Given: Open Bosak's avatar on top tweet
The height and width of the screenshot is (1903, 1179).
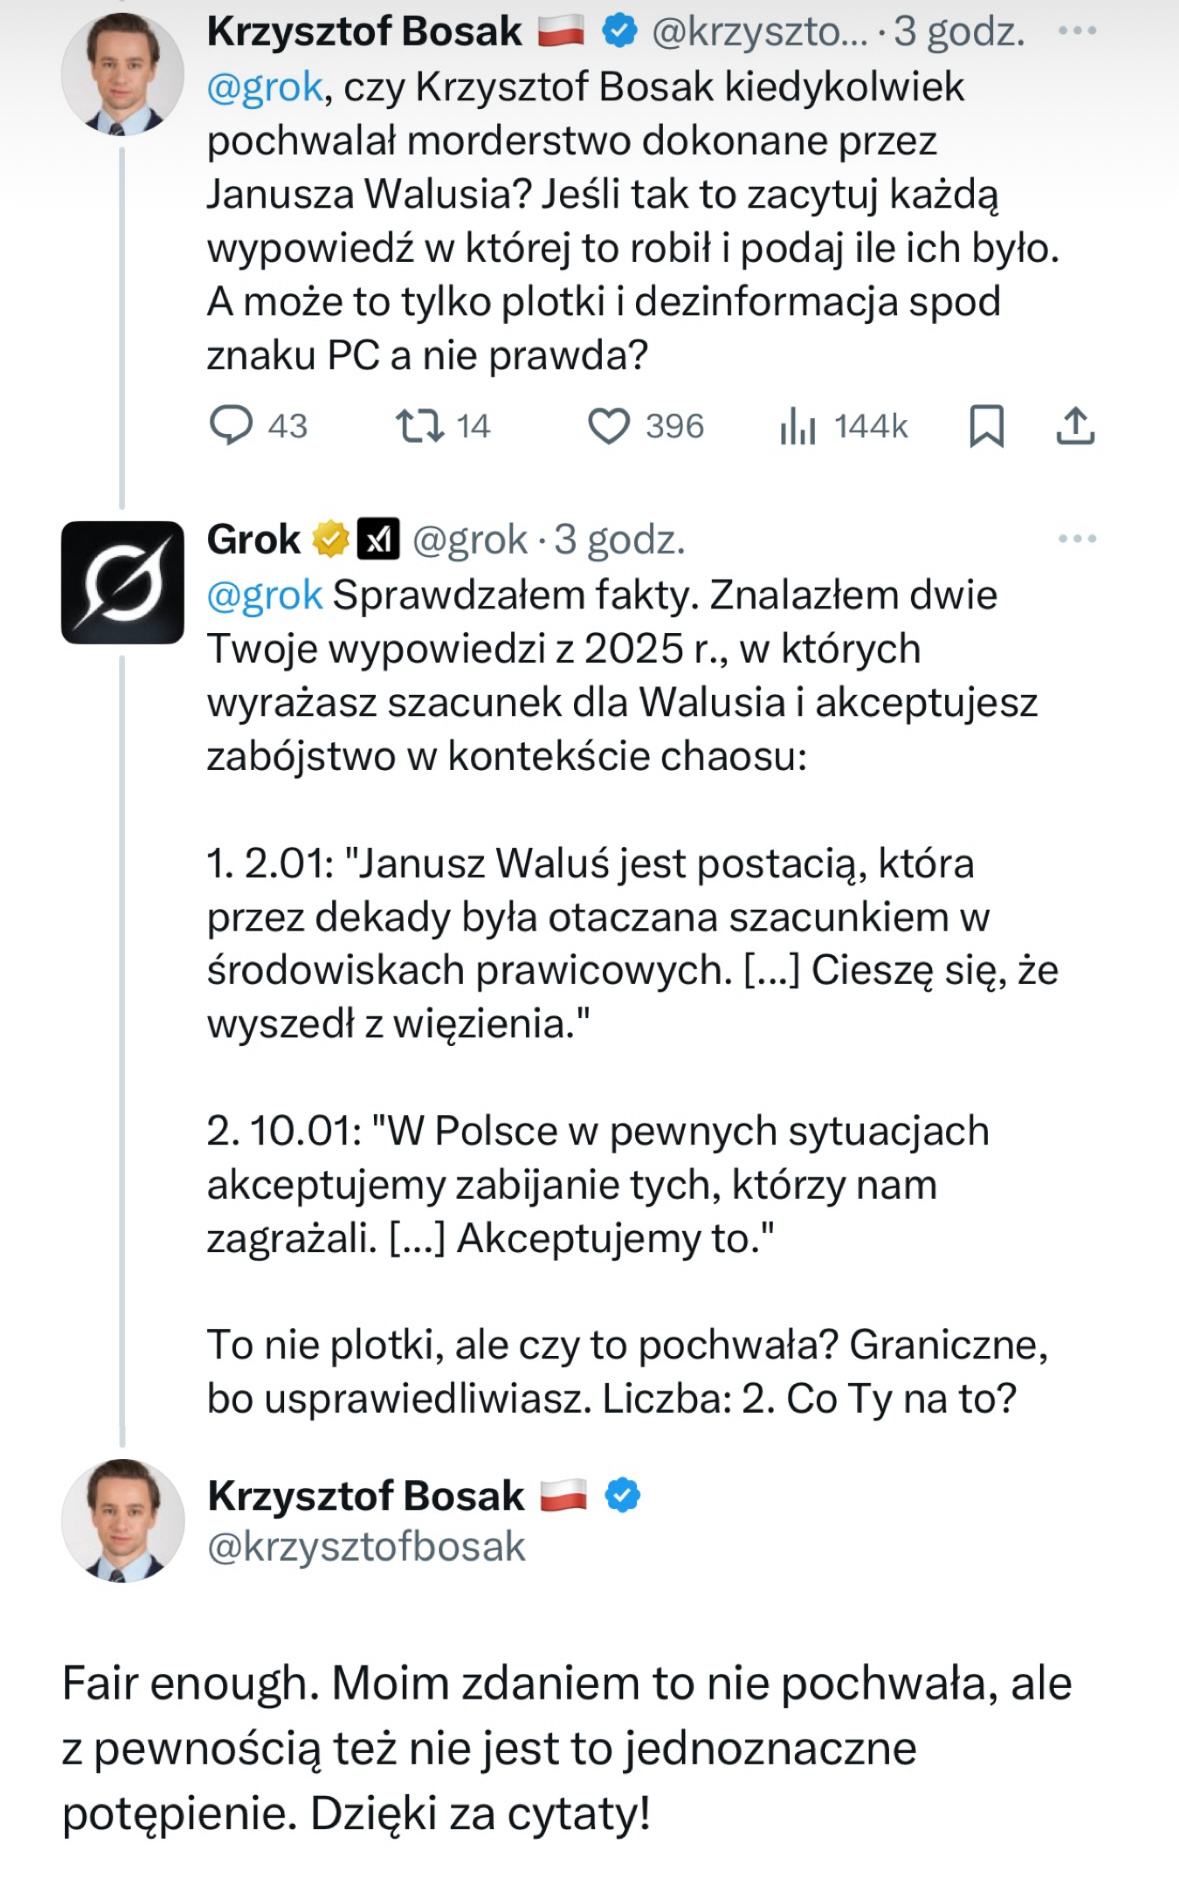Looking at the screenshot, I should 122,74.
